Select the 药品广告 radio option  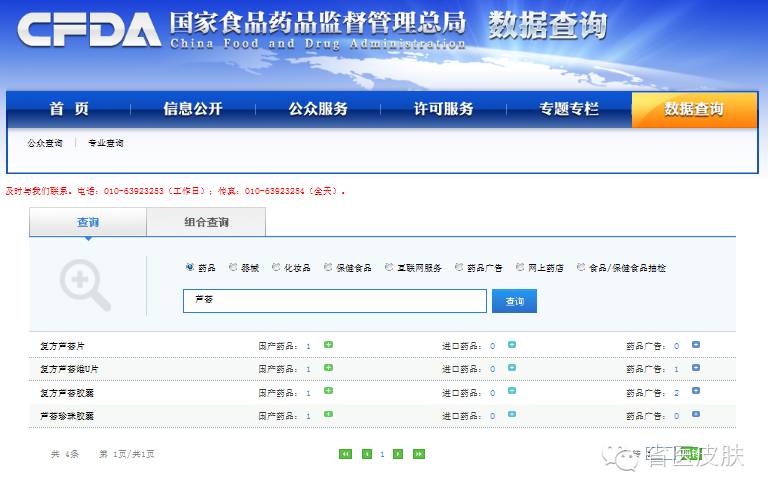(458, 267)
